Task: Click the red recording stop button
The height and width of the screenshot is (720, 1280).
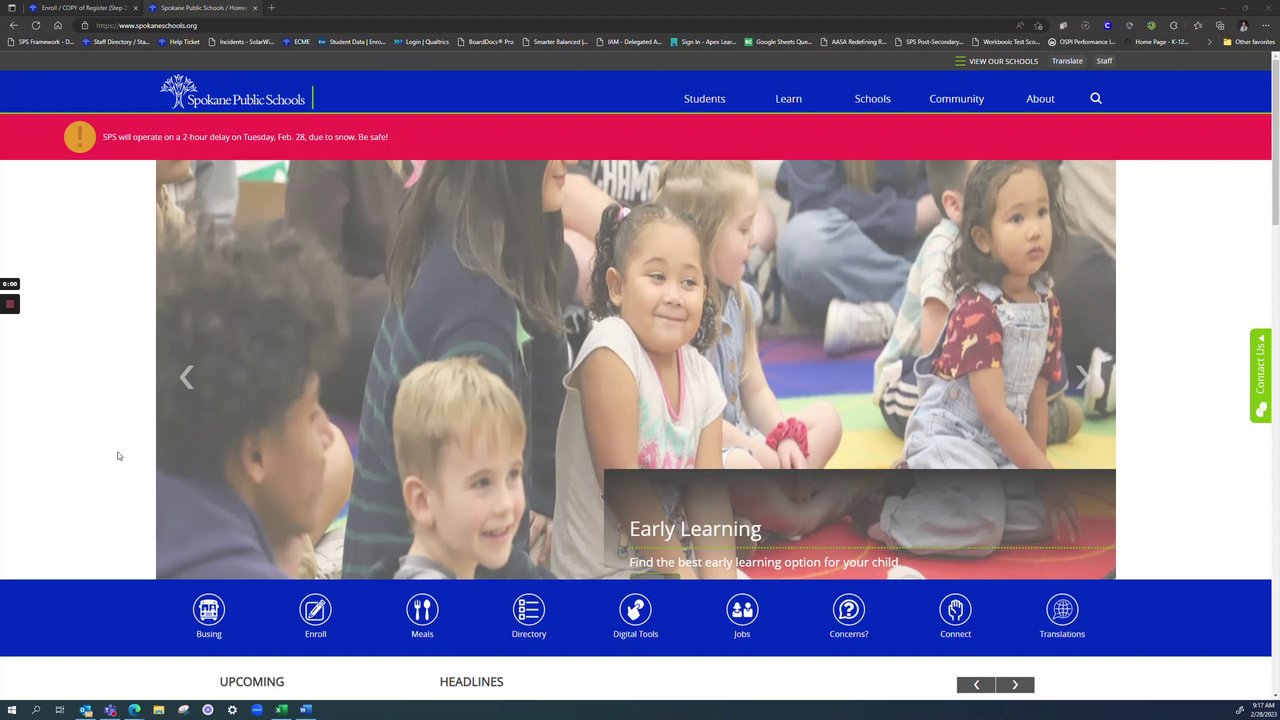Action: (x=10, y=304)
